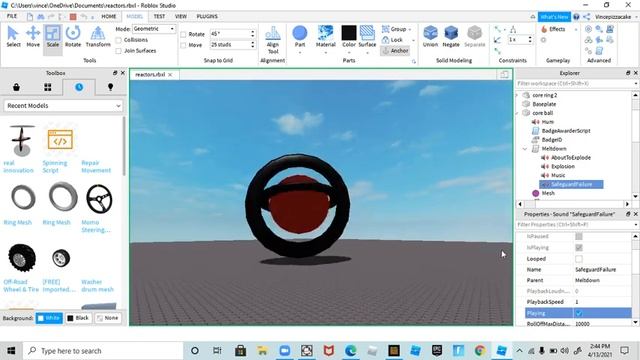Switch to the VIEW ribbon tab
The height and width of the screenshot is (360, 640).
tap(181, 16)
